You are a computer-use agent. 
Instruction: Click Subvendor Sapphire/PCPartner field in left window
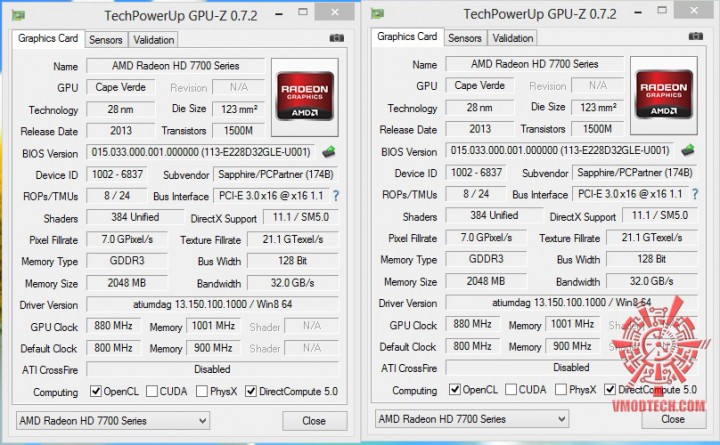click(276, 175)
